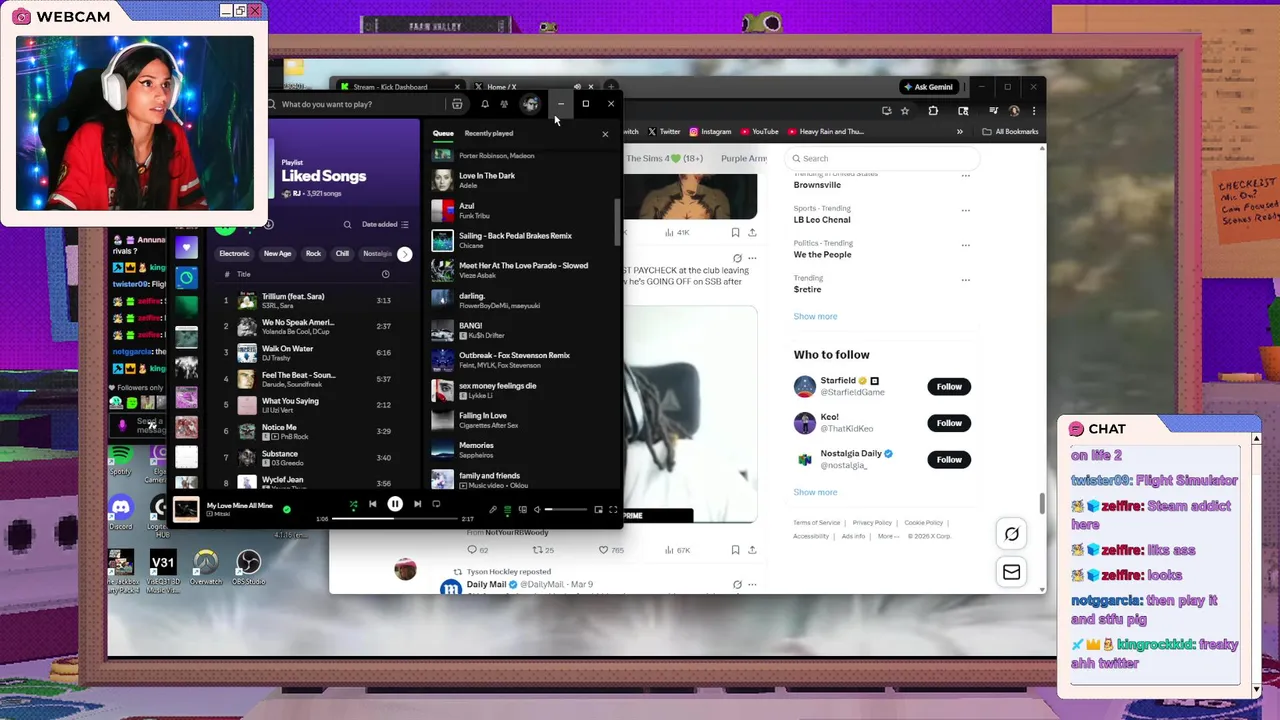Screen dimensions: 1280x720
Task: Toggle the Spotify Queue button
Action: pos(507,510)
